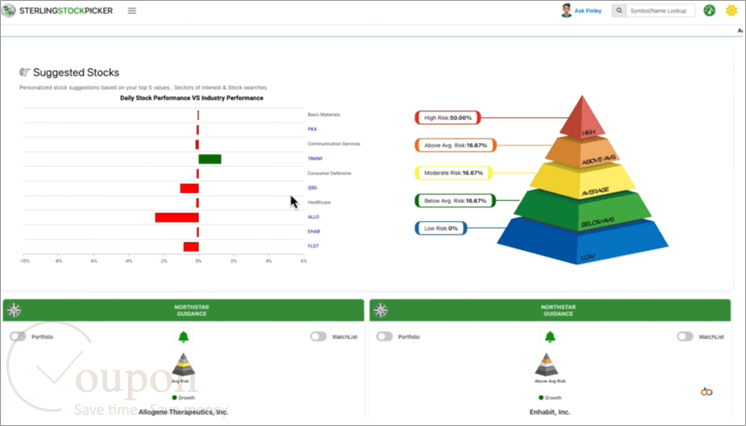
Task: Click the Healthcare chart label
Action: pos(319,202)
